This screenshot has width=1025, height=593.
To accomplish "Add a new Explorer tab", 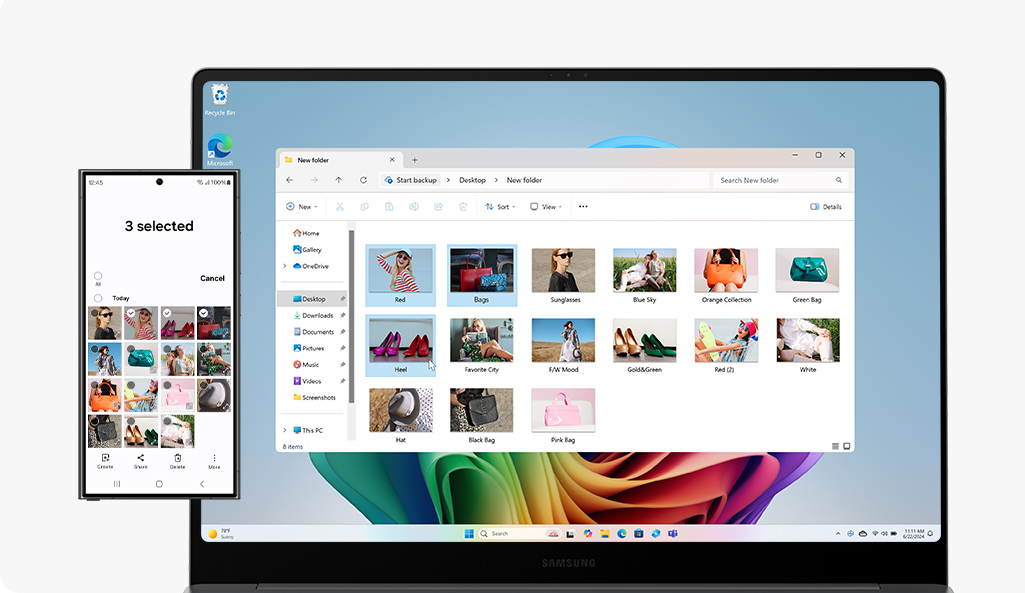I will 414,160.
